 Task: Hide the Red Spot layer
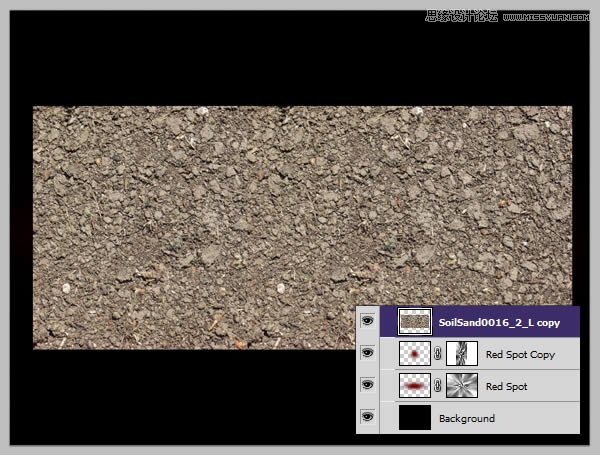point(368,386)
